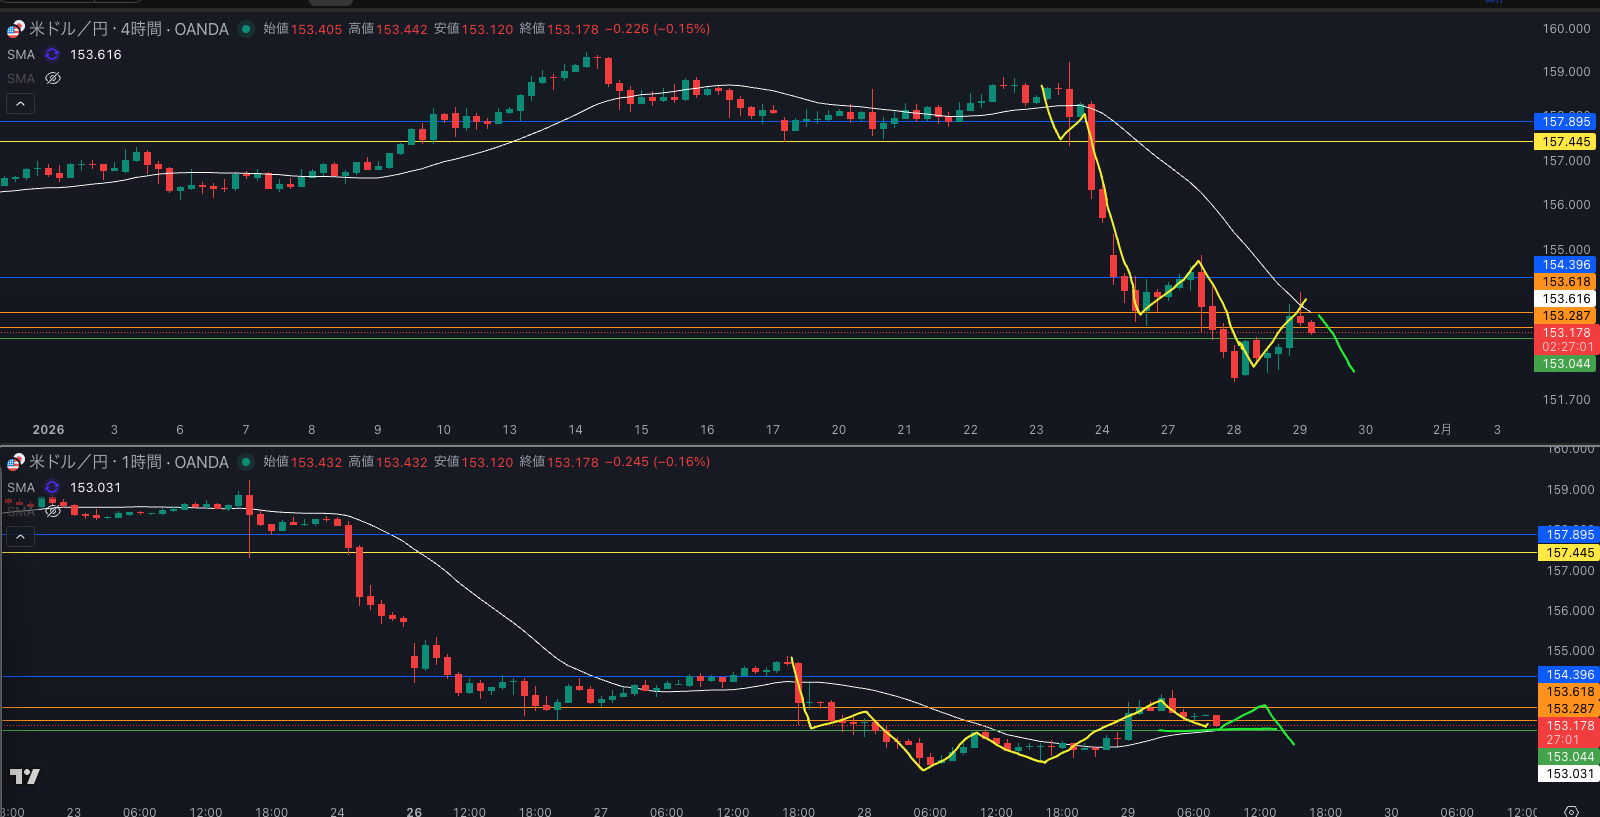Select yellow 157.445 price label on upper chart
The height and width of the screenshot is (817, 1600).
click(x=1565, y=142)
